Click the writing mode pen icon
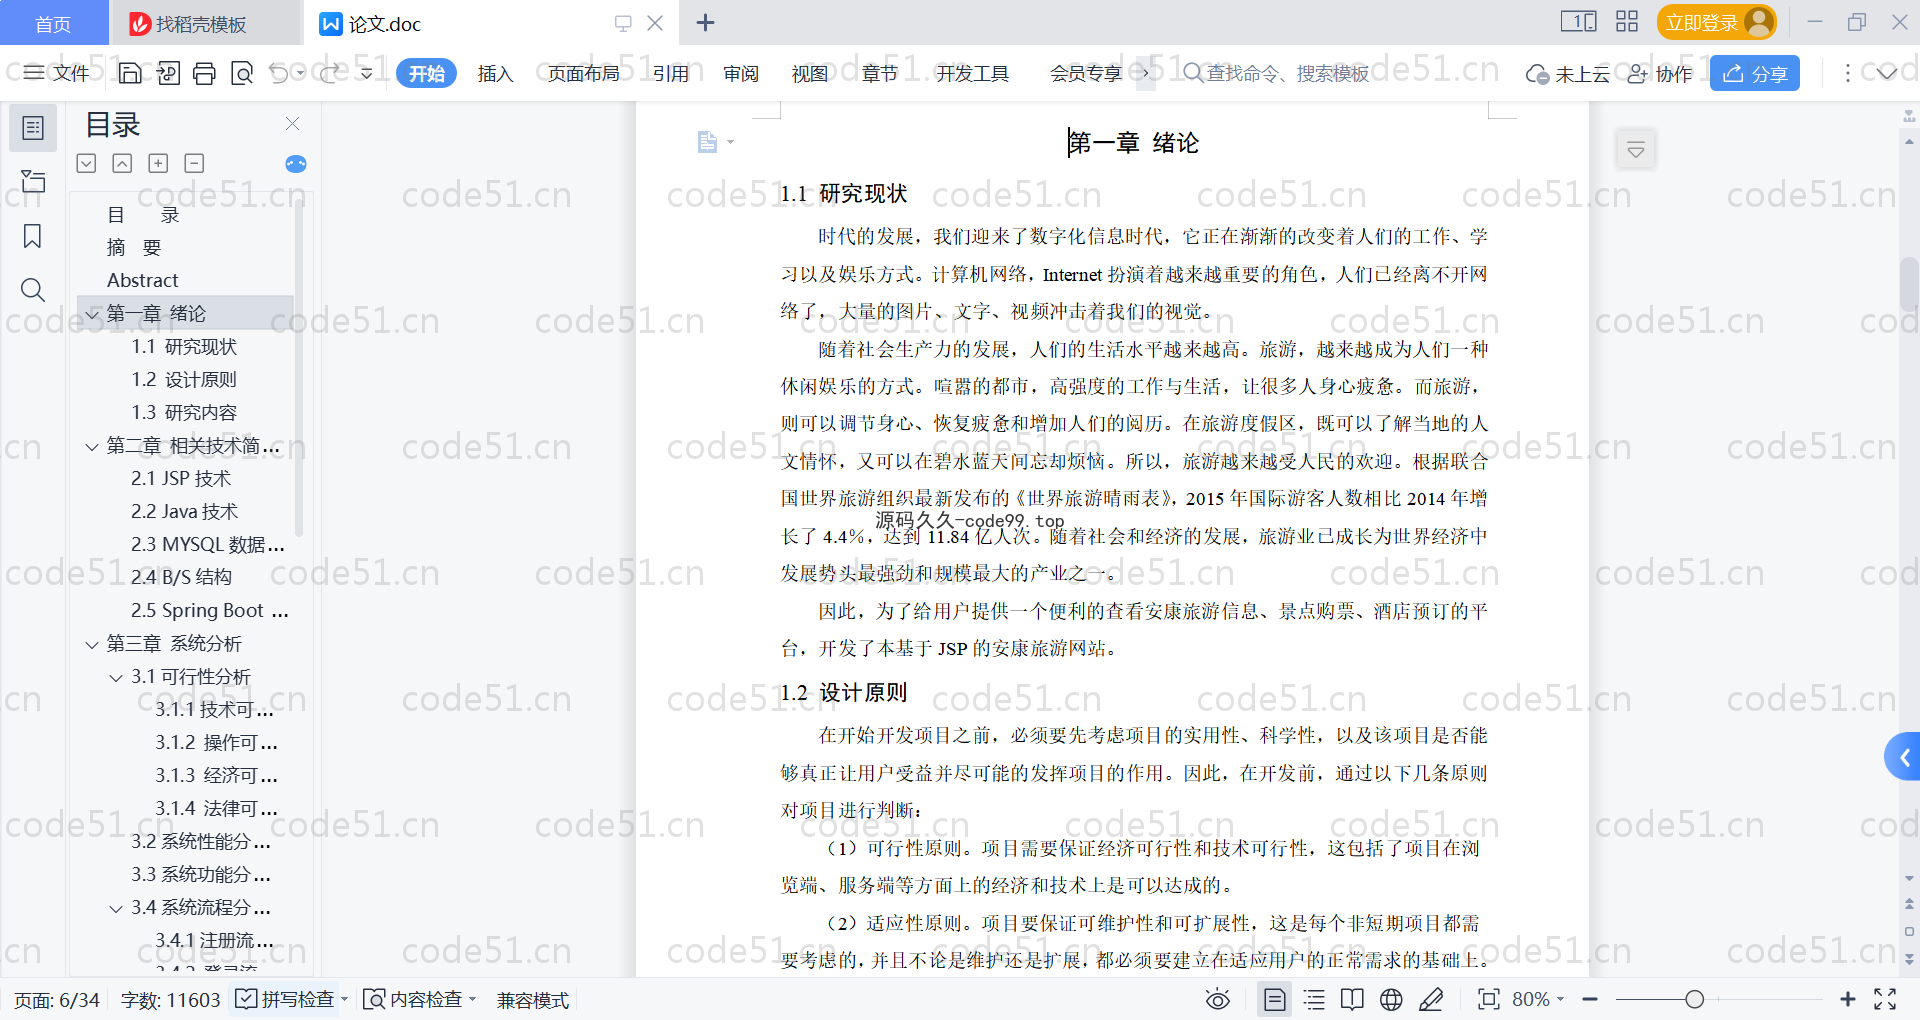The image size is (1920, 1020). pos(1431,999)
